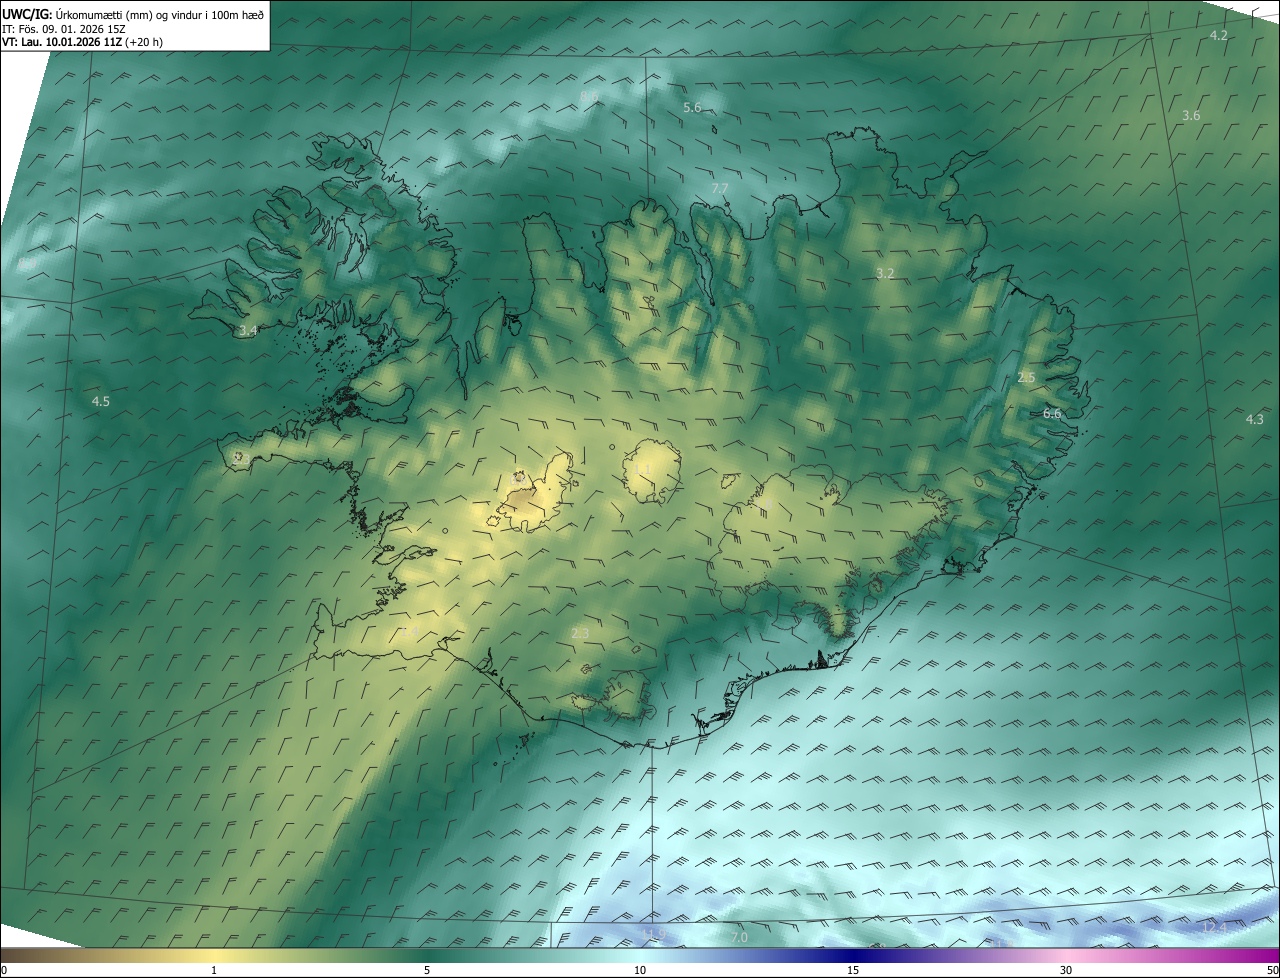Click the color scale label 1

(x=214, y=970)
